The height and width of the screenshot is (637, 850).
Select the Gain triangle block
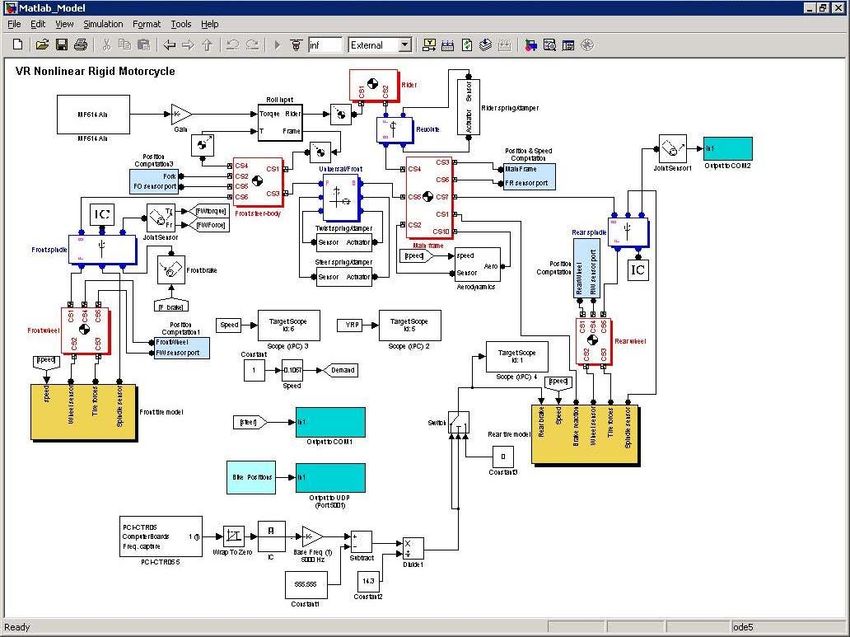click(181, 114)
